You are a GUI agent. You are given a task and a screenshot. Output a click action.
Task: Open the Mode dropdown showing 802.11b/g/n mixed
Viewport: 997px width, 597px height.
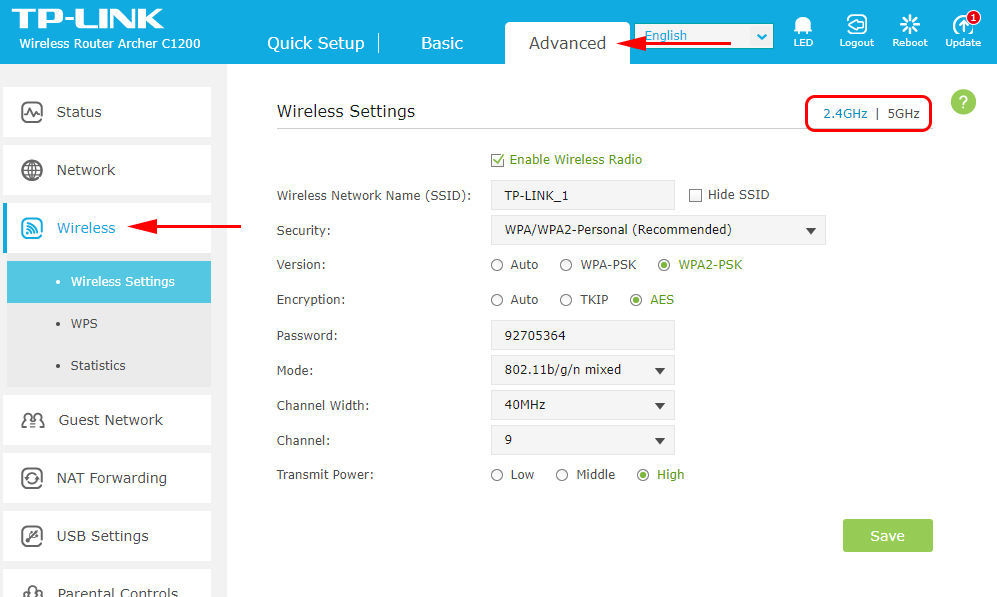click(x=582, y=370)
